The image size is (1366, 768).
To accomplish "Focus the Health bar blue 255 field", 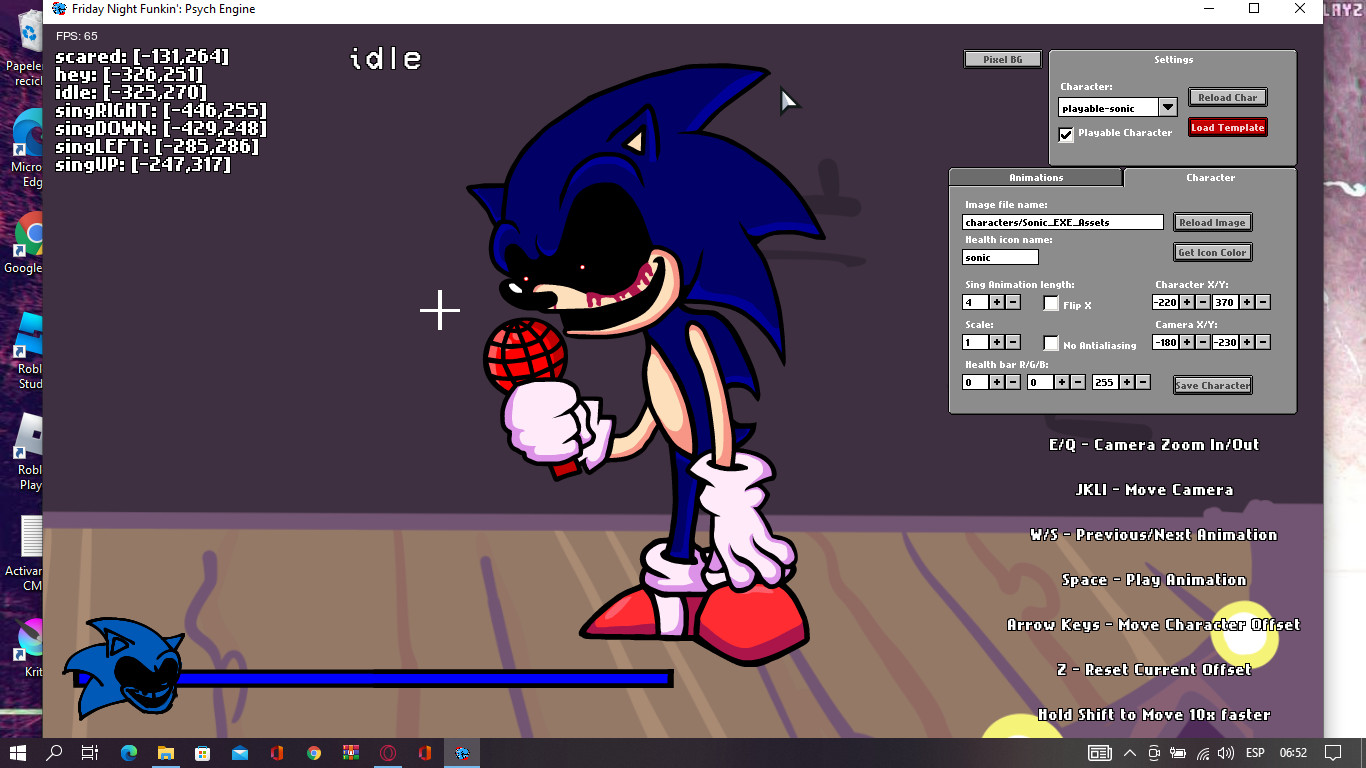I will [x=1105, y=382].
